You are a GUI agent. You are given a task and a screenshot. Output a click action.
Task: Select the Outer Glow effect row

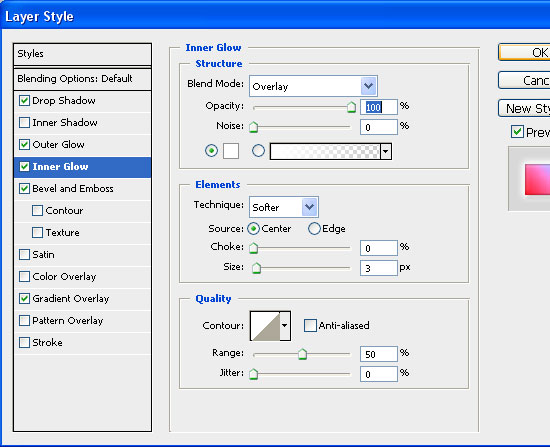click(x=82, y=145)
